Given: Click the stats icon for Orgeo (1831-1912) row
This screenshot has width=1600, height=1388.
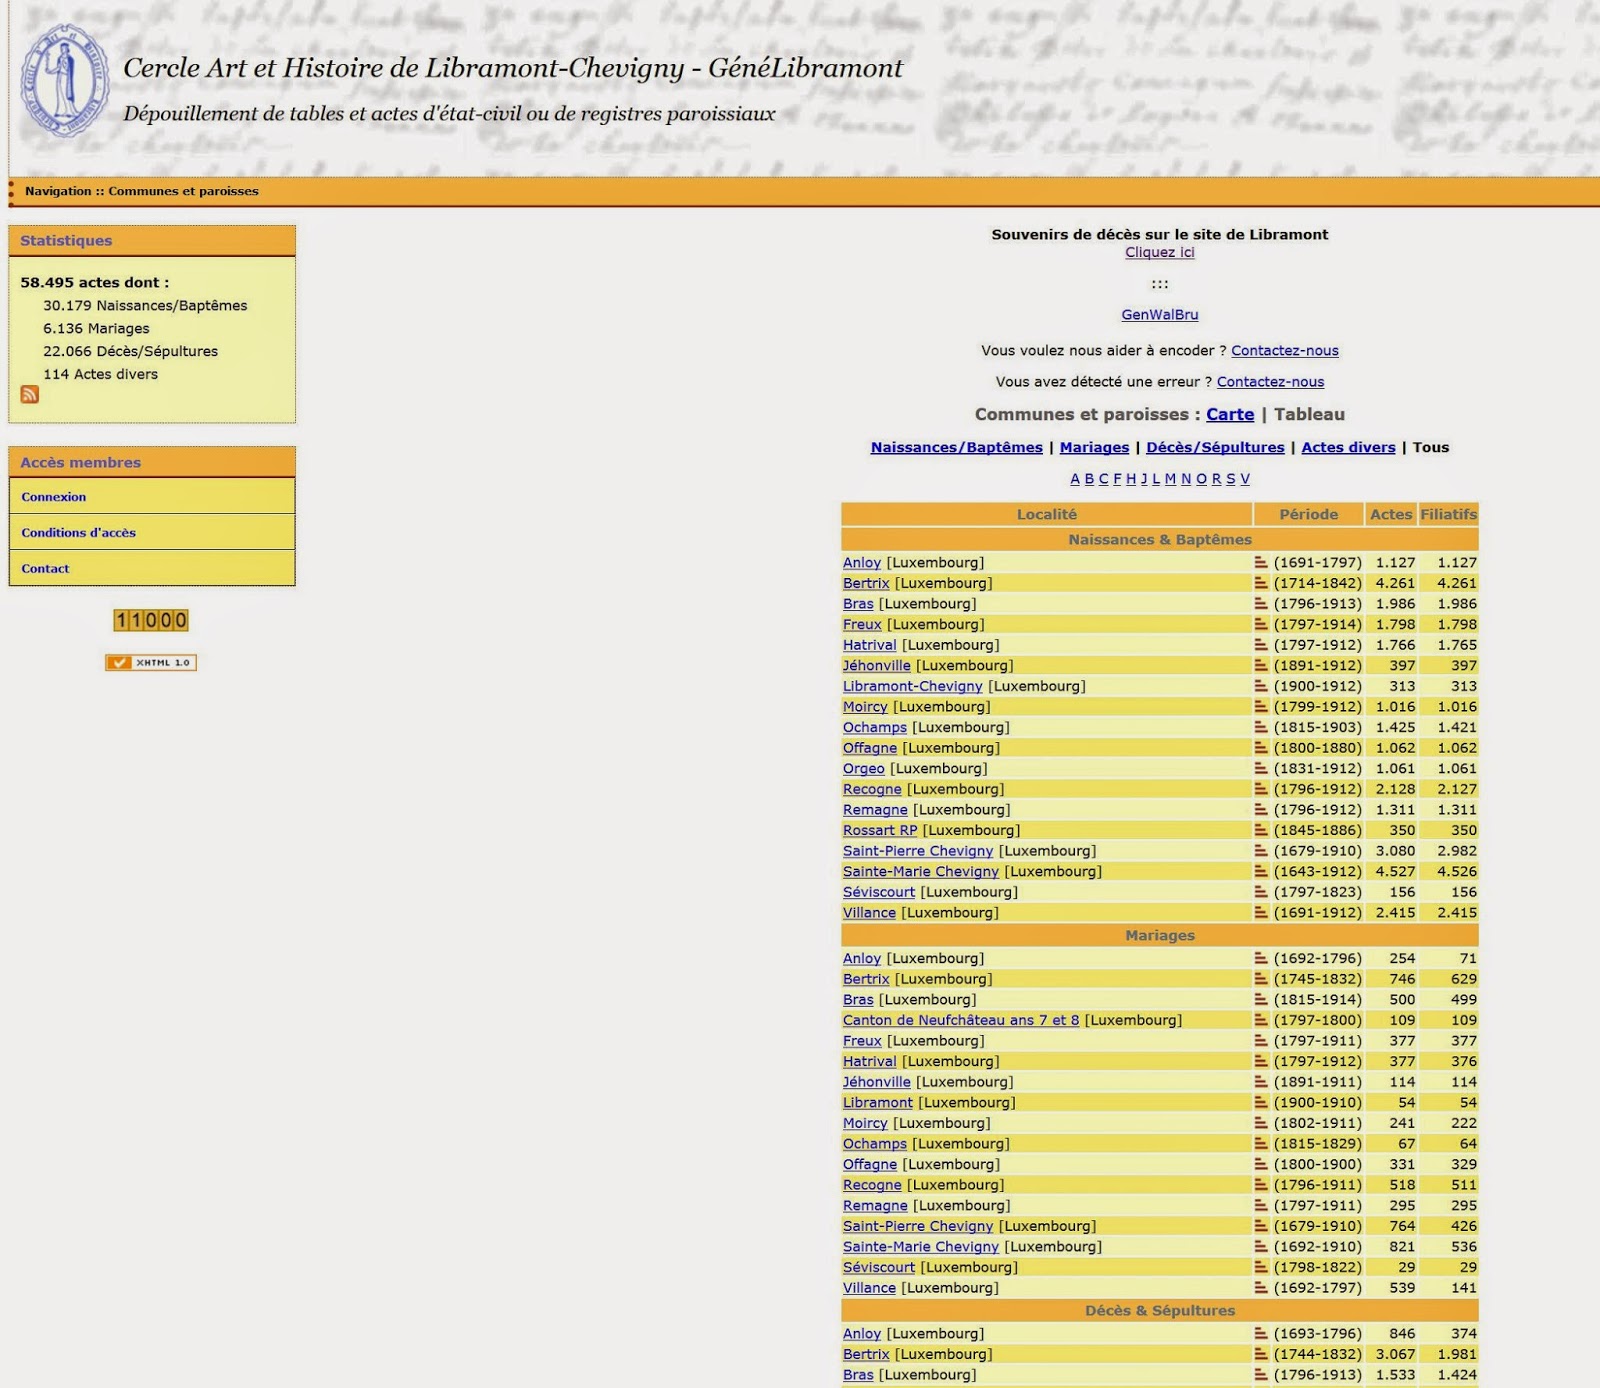Looking at the screenshot, I should (1260, 769).
